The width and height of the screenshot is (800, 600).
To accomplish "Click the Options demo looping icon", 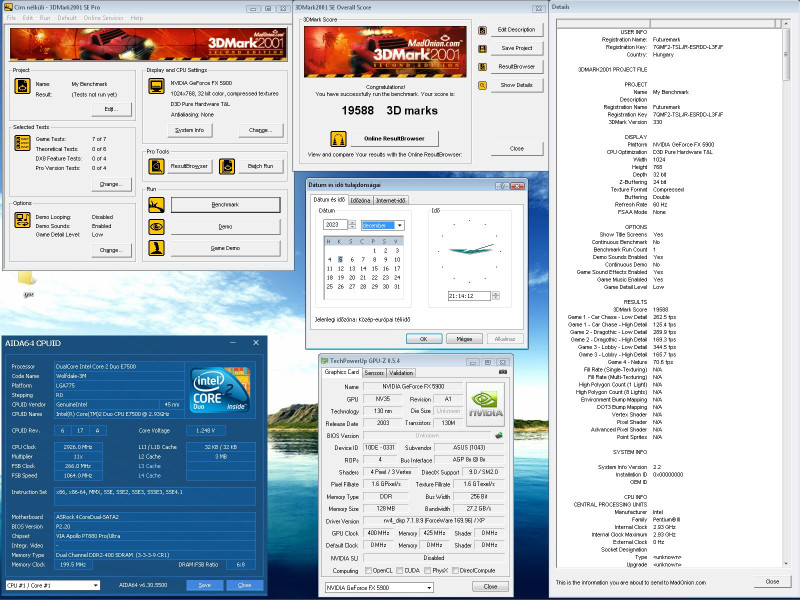I will [22, 220].
